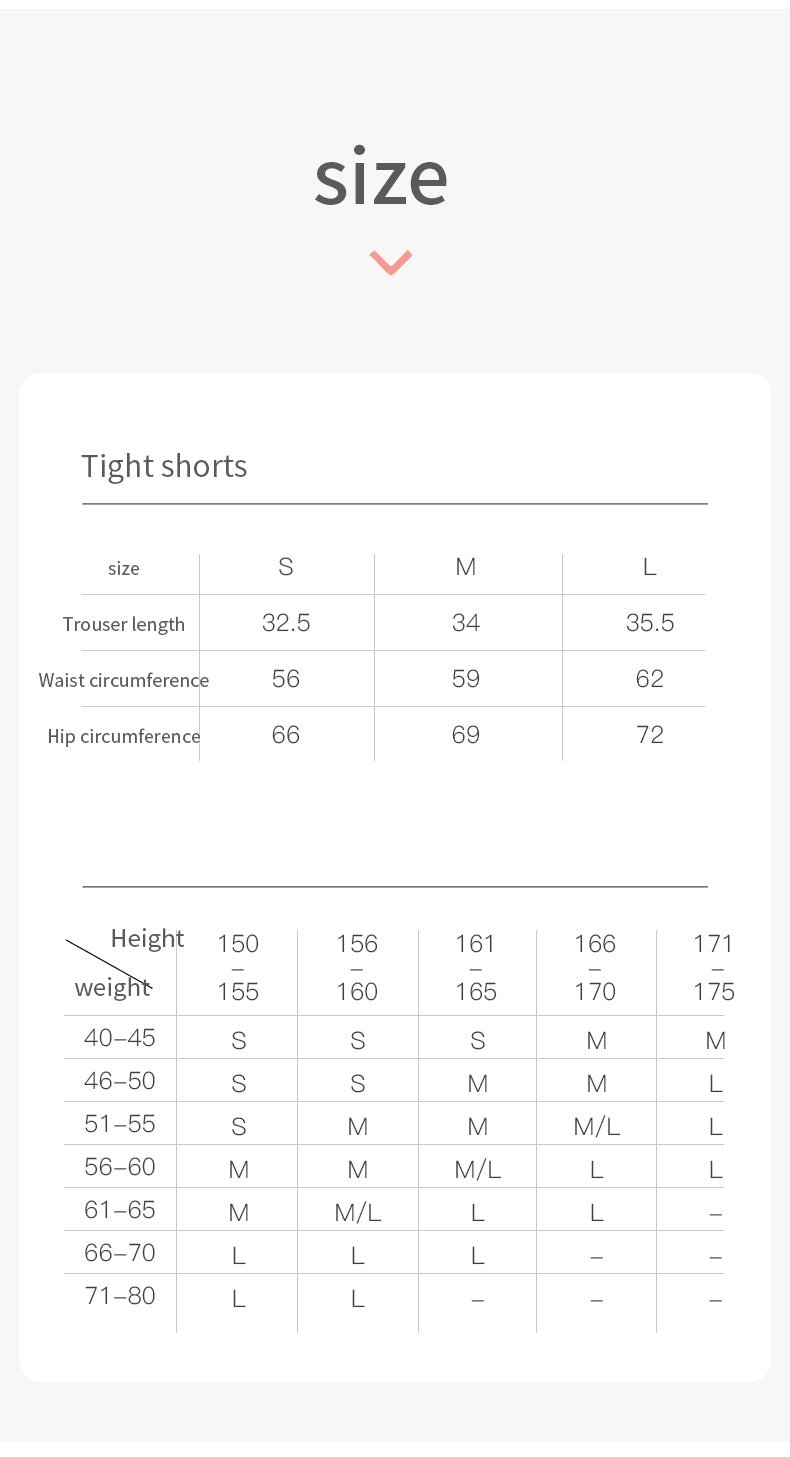Click the "Trouser length" row label
This screenshot has width=790, height=1457.
pyautogui.click(x=124, y=624)
